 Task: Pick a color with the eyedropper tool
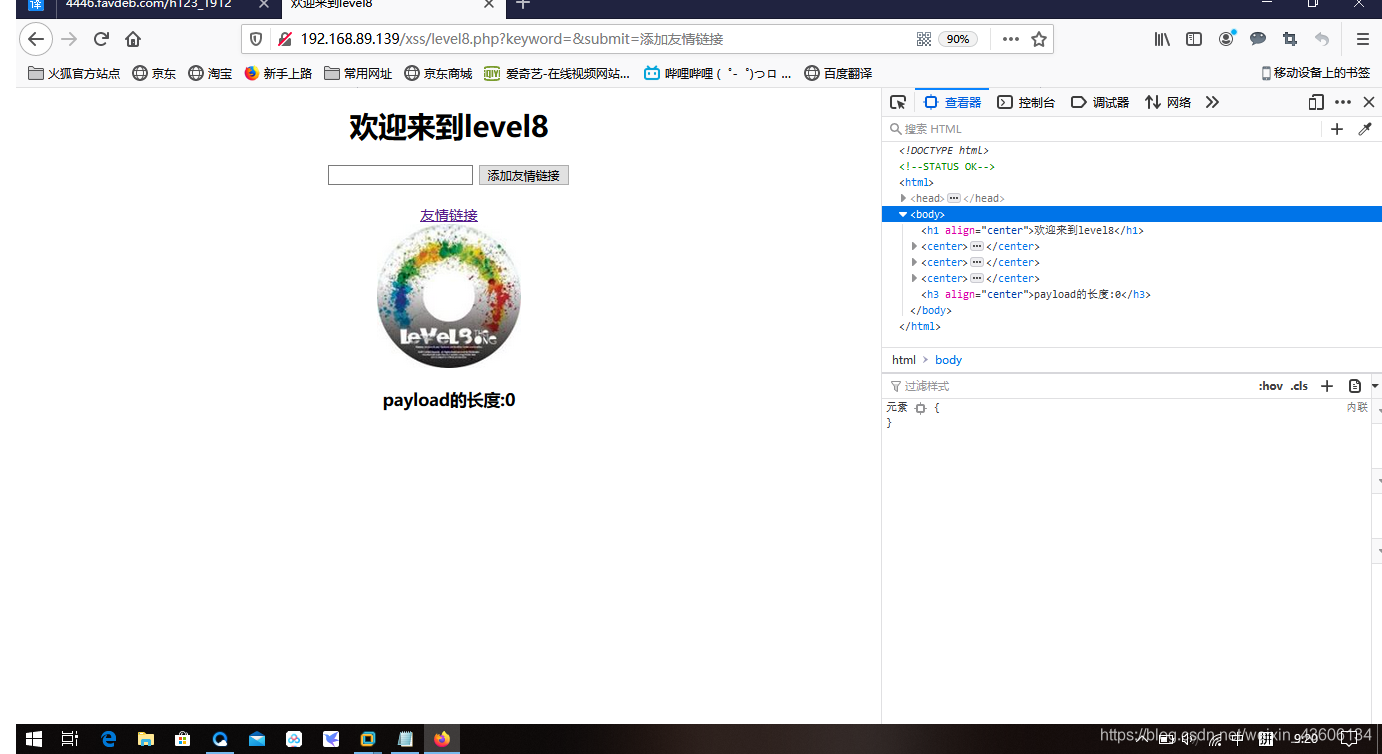pos(1366,129)
